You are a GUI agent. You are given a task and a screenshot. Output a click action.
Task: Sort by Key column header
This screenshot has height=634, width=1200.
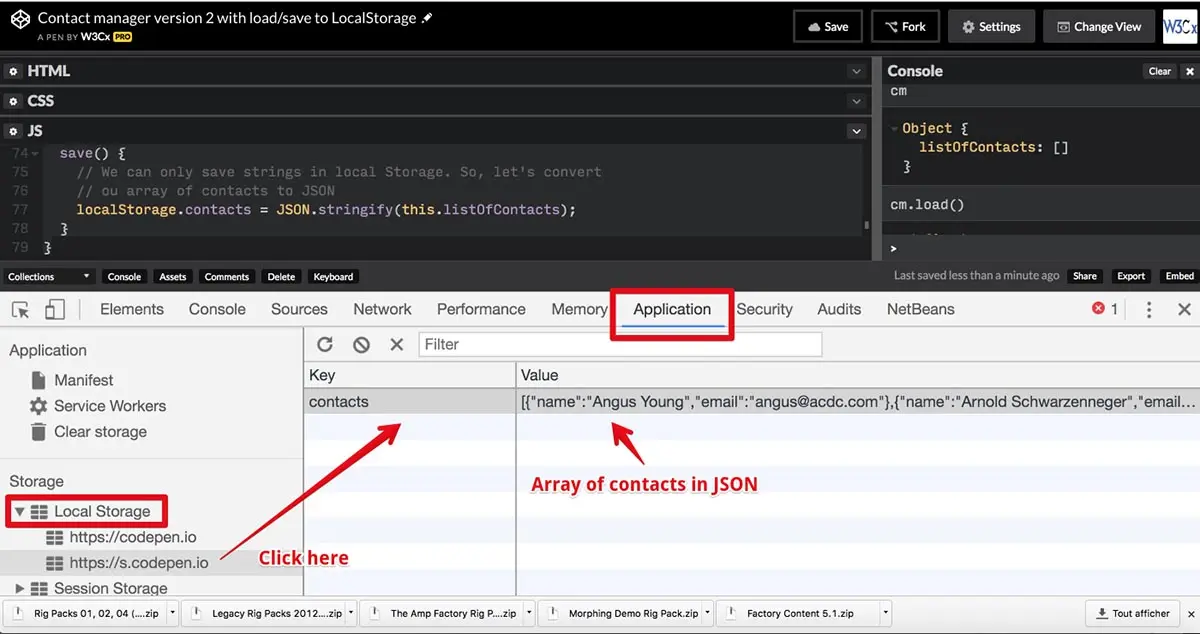(410, 376)
